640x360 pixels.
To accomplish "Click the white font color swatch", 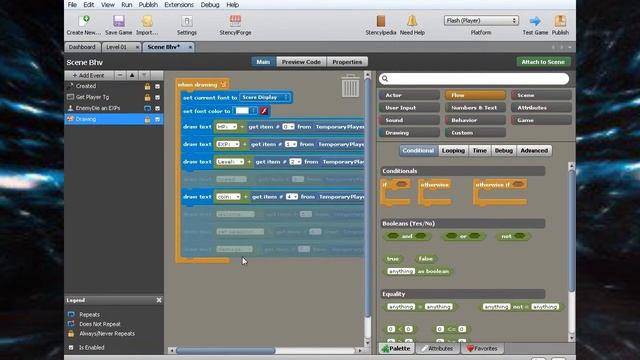I will (x=242, y=111).
